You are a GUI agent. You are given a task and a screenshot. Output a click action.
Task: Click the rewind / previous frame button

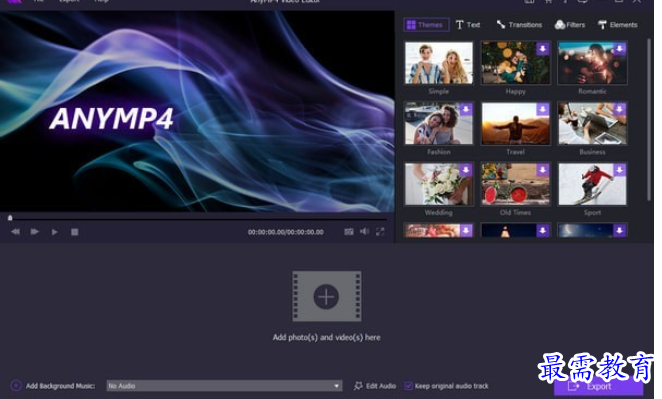15,232
